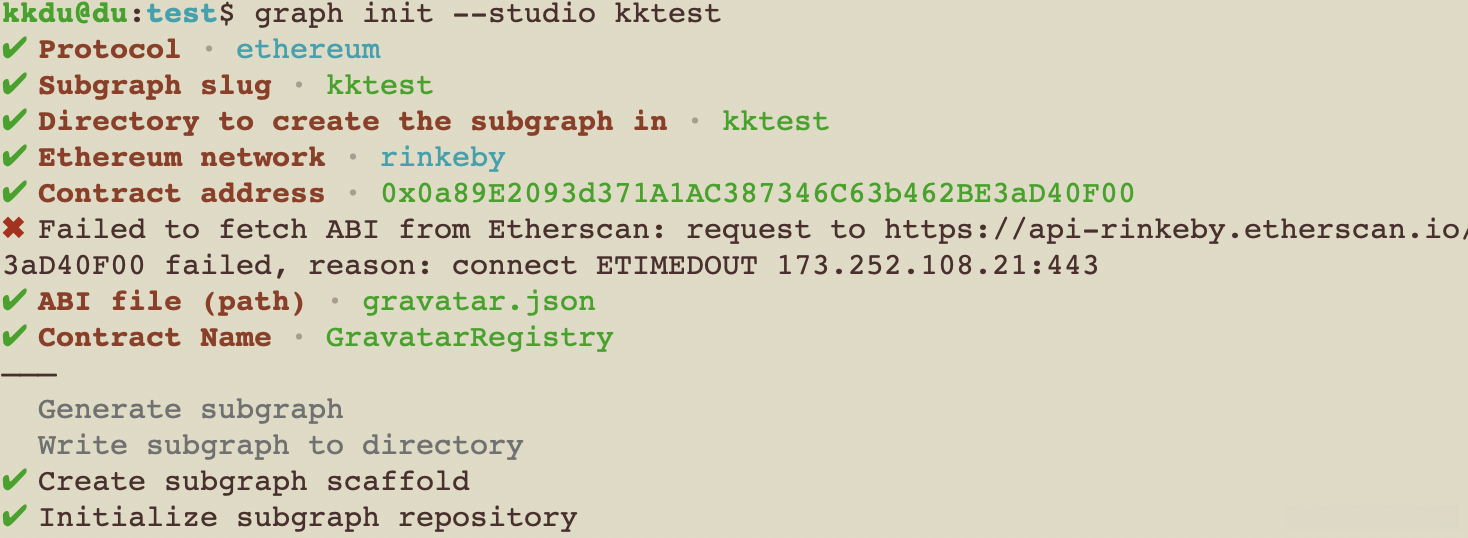Click the rinkeby network value

tap(442, 157)
